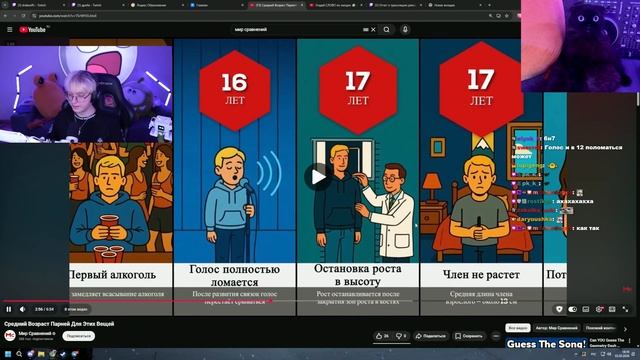Clear the YouTube search field text
Screen dimensions: 640x360
click(373, 29)
